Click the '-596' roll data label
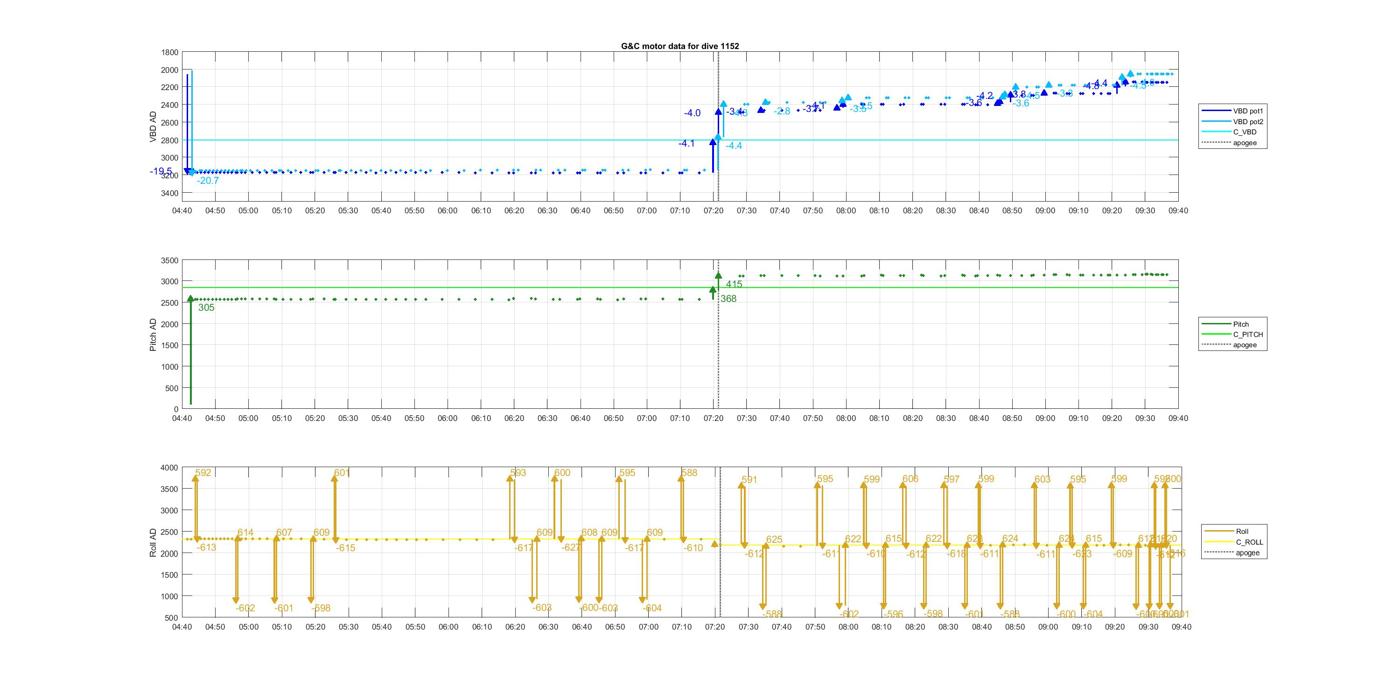The image size is (1400, 693). point(894,615)
